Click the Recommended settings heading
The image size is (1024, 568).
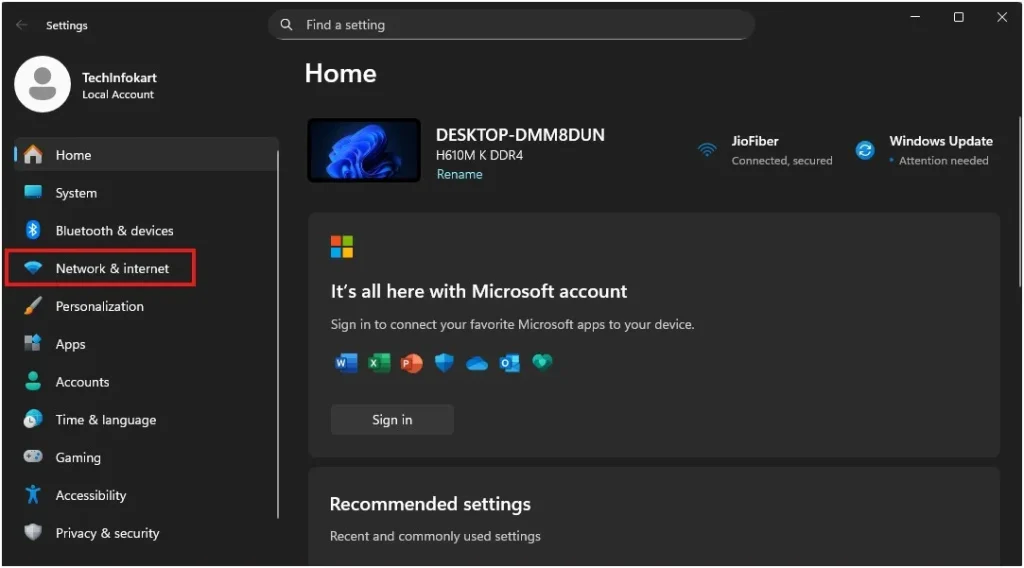tap(430, 504)
